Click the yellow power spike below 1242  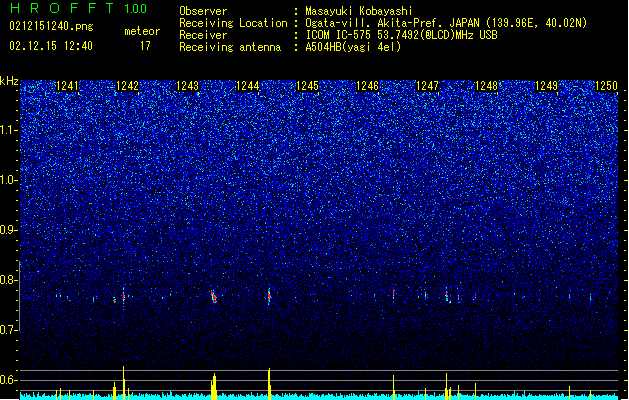tap(124, 382)
